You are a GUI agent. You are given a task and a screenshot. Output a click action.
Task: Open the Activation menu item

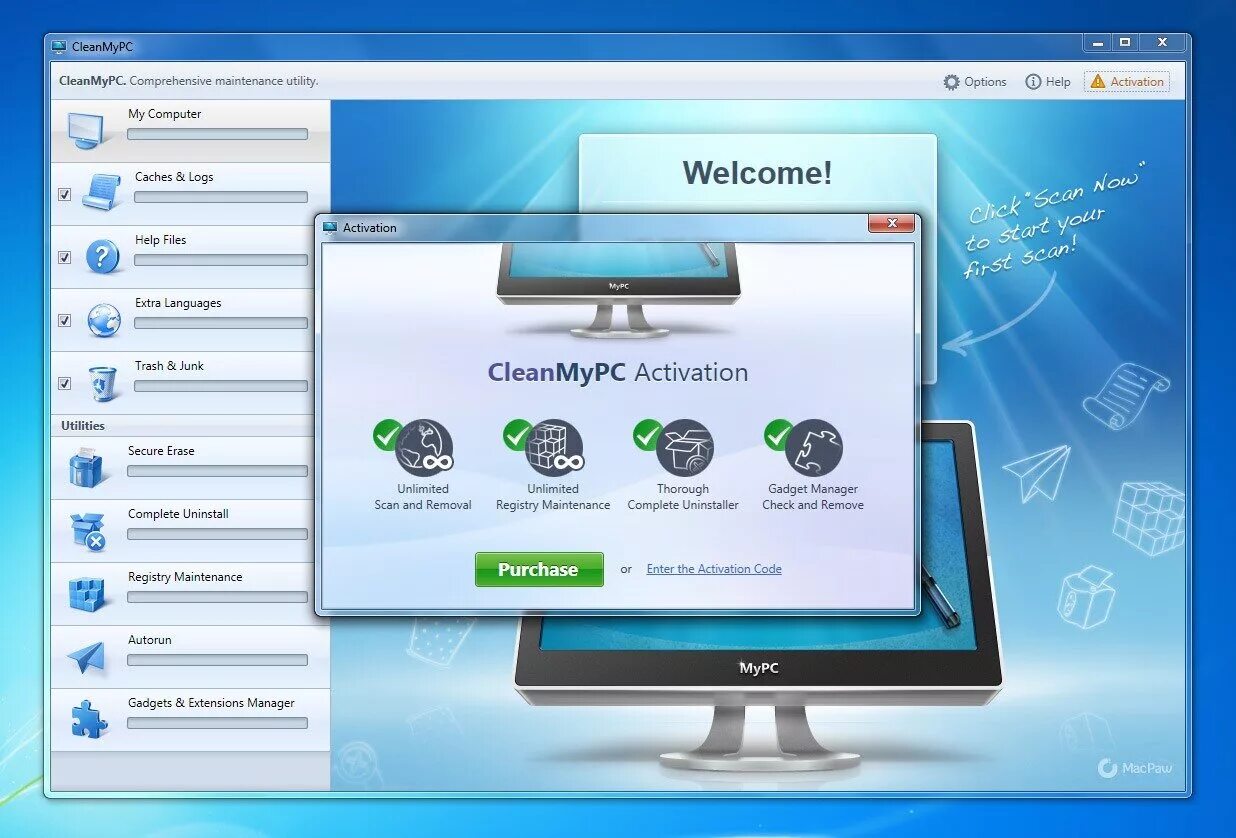tap(1127, 82)
